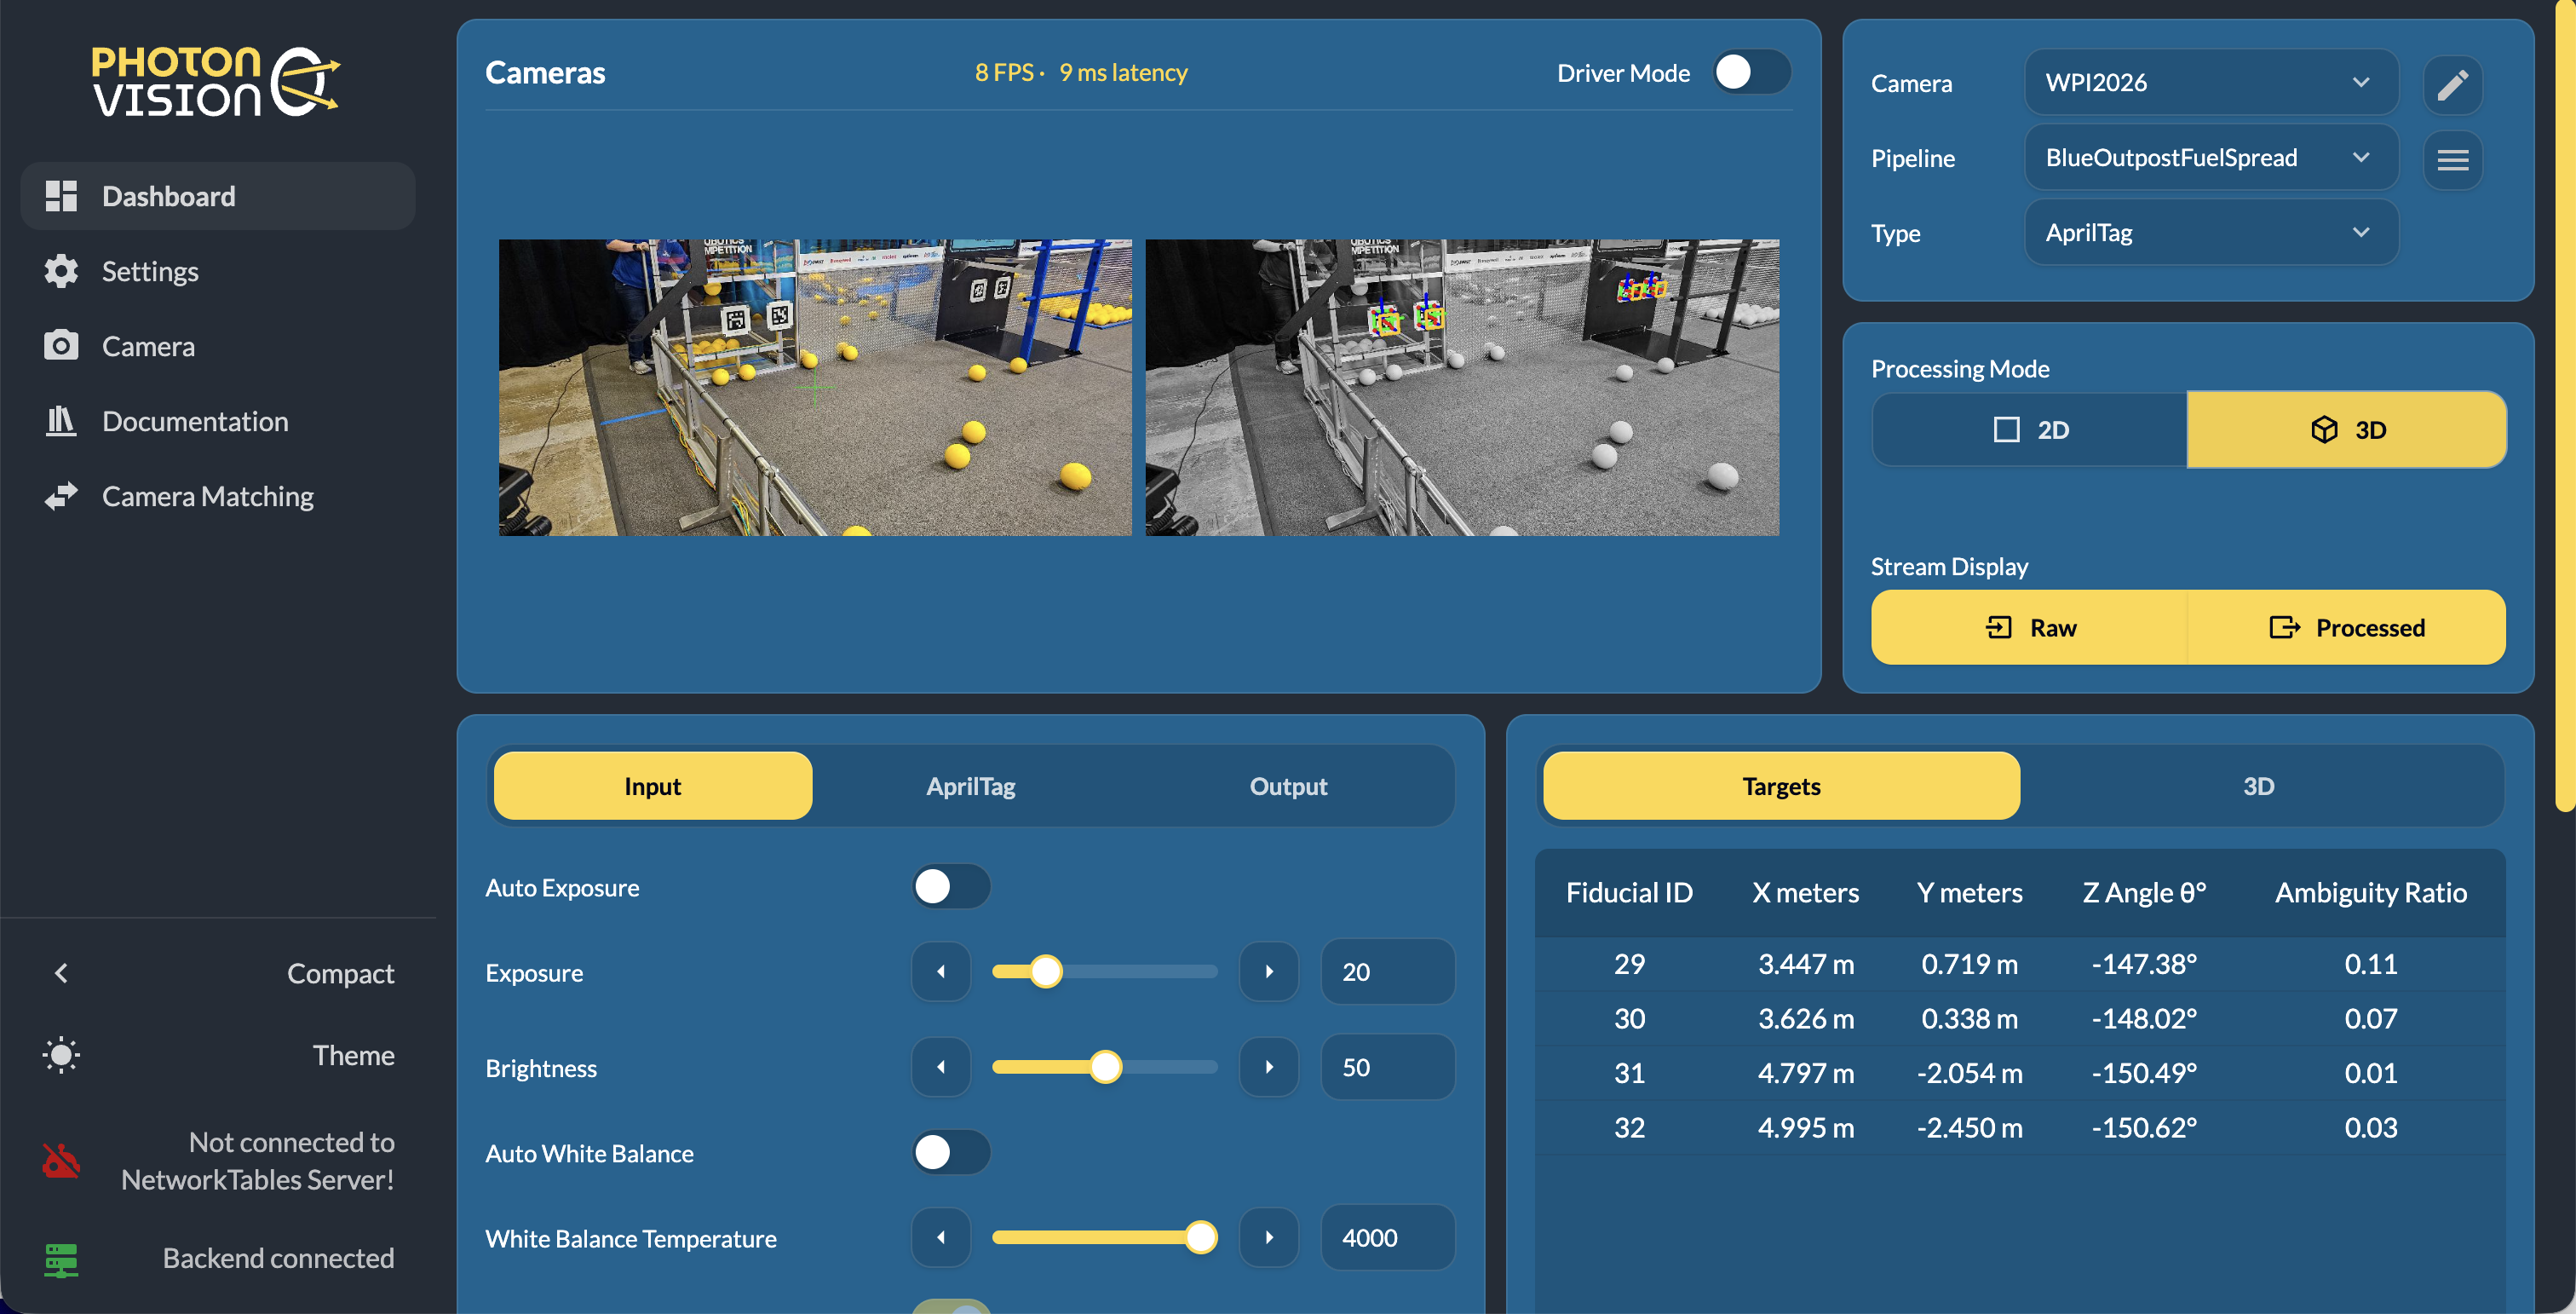The height and width of the screenshot is (1314, 2576).
Task: Increase White Balance Temperature arrow
Action: coord(1269,1237)
